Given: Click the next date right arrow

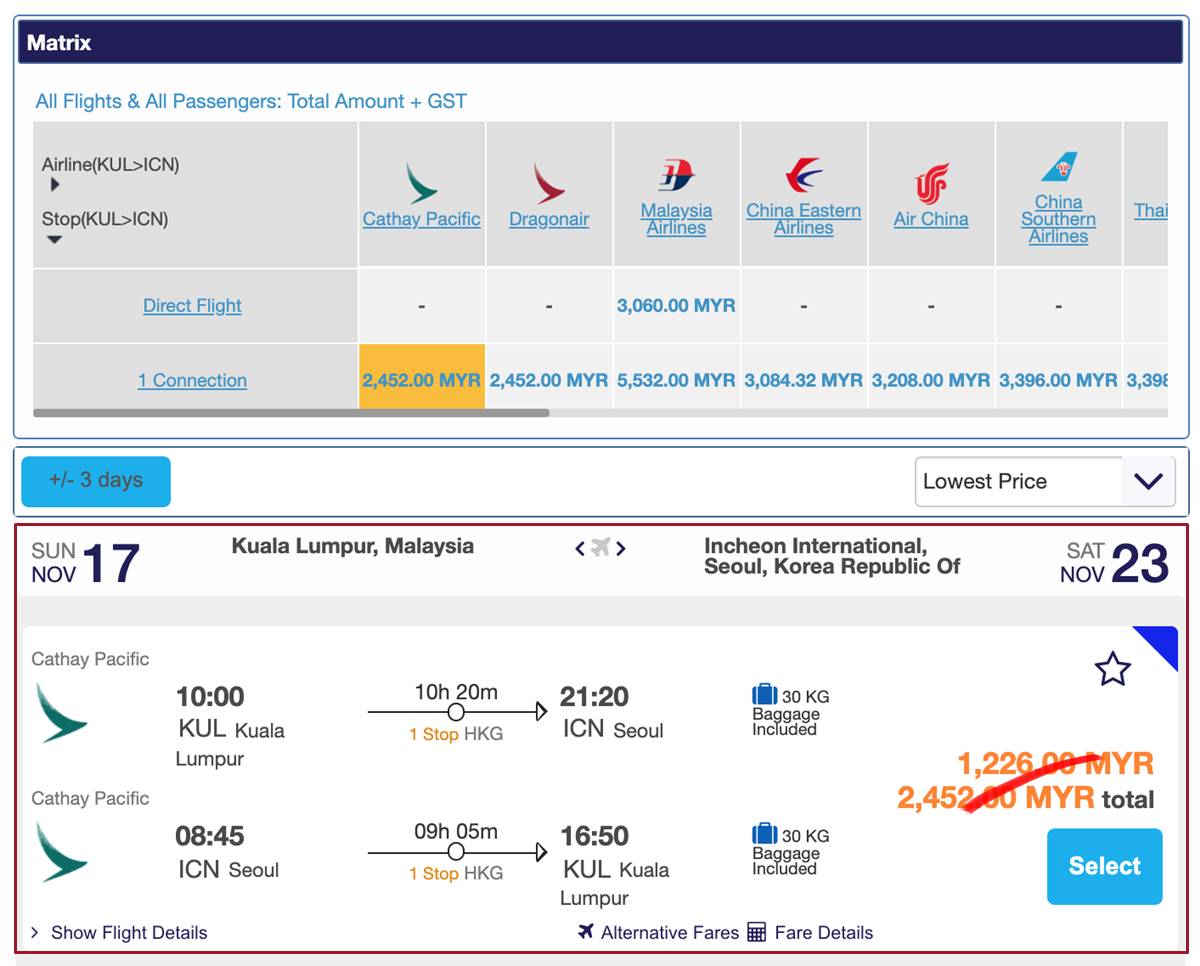Looking at the screenshot, I should 621,548.
